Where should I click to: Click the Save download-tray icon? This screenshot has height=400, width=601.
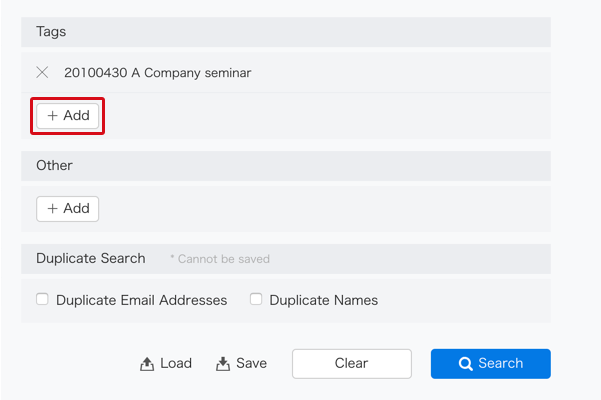223,364
